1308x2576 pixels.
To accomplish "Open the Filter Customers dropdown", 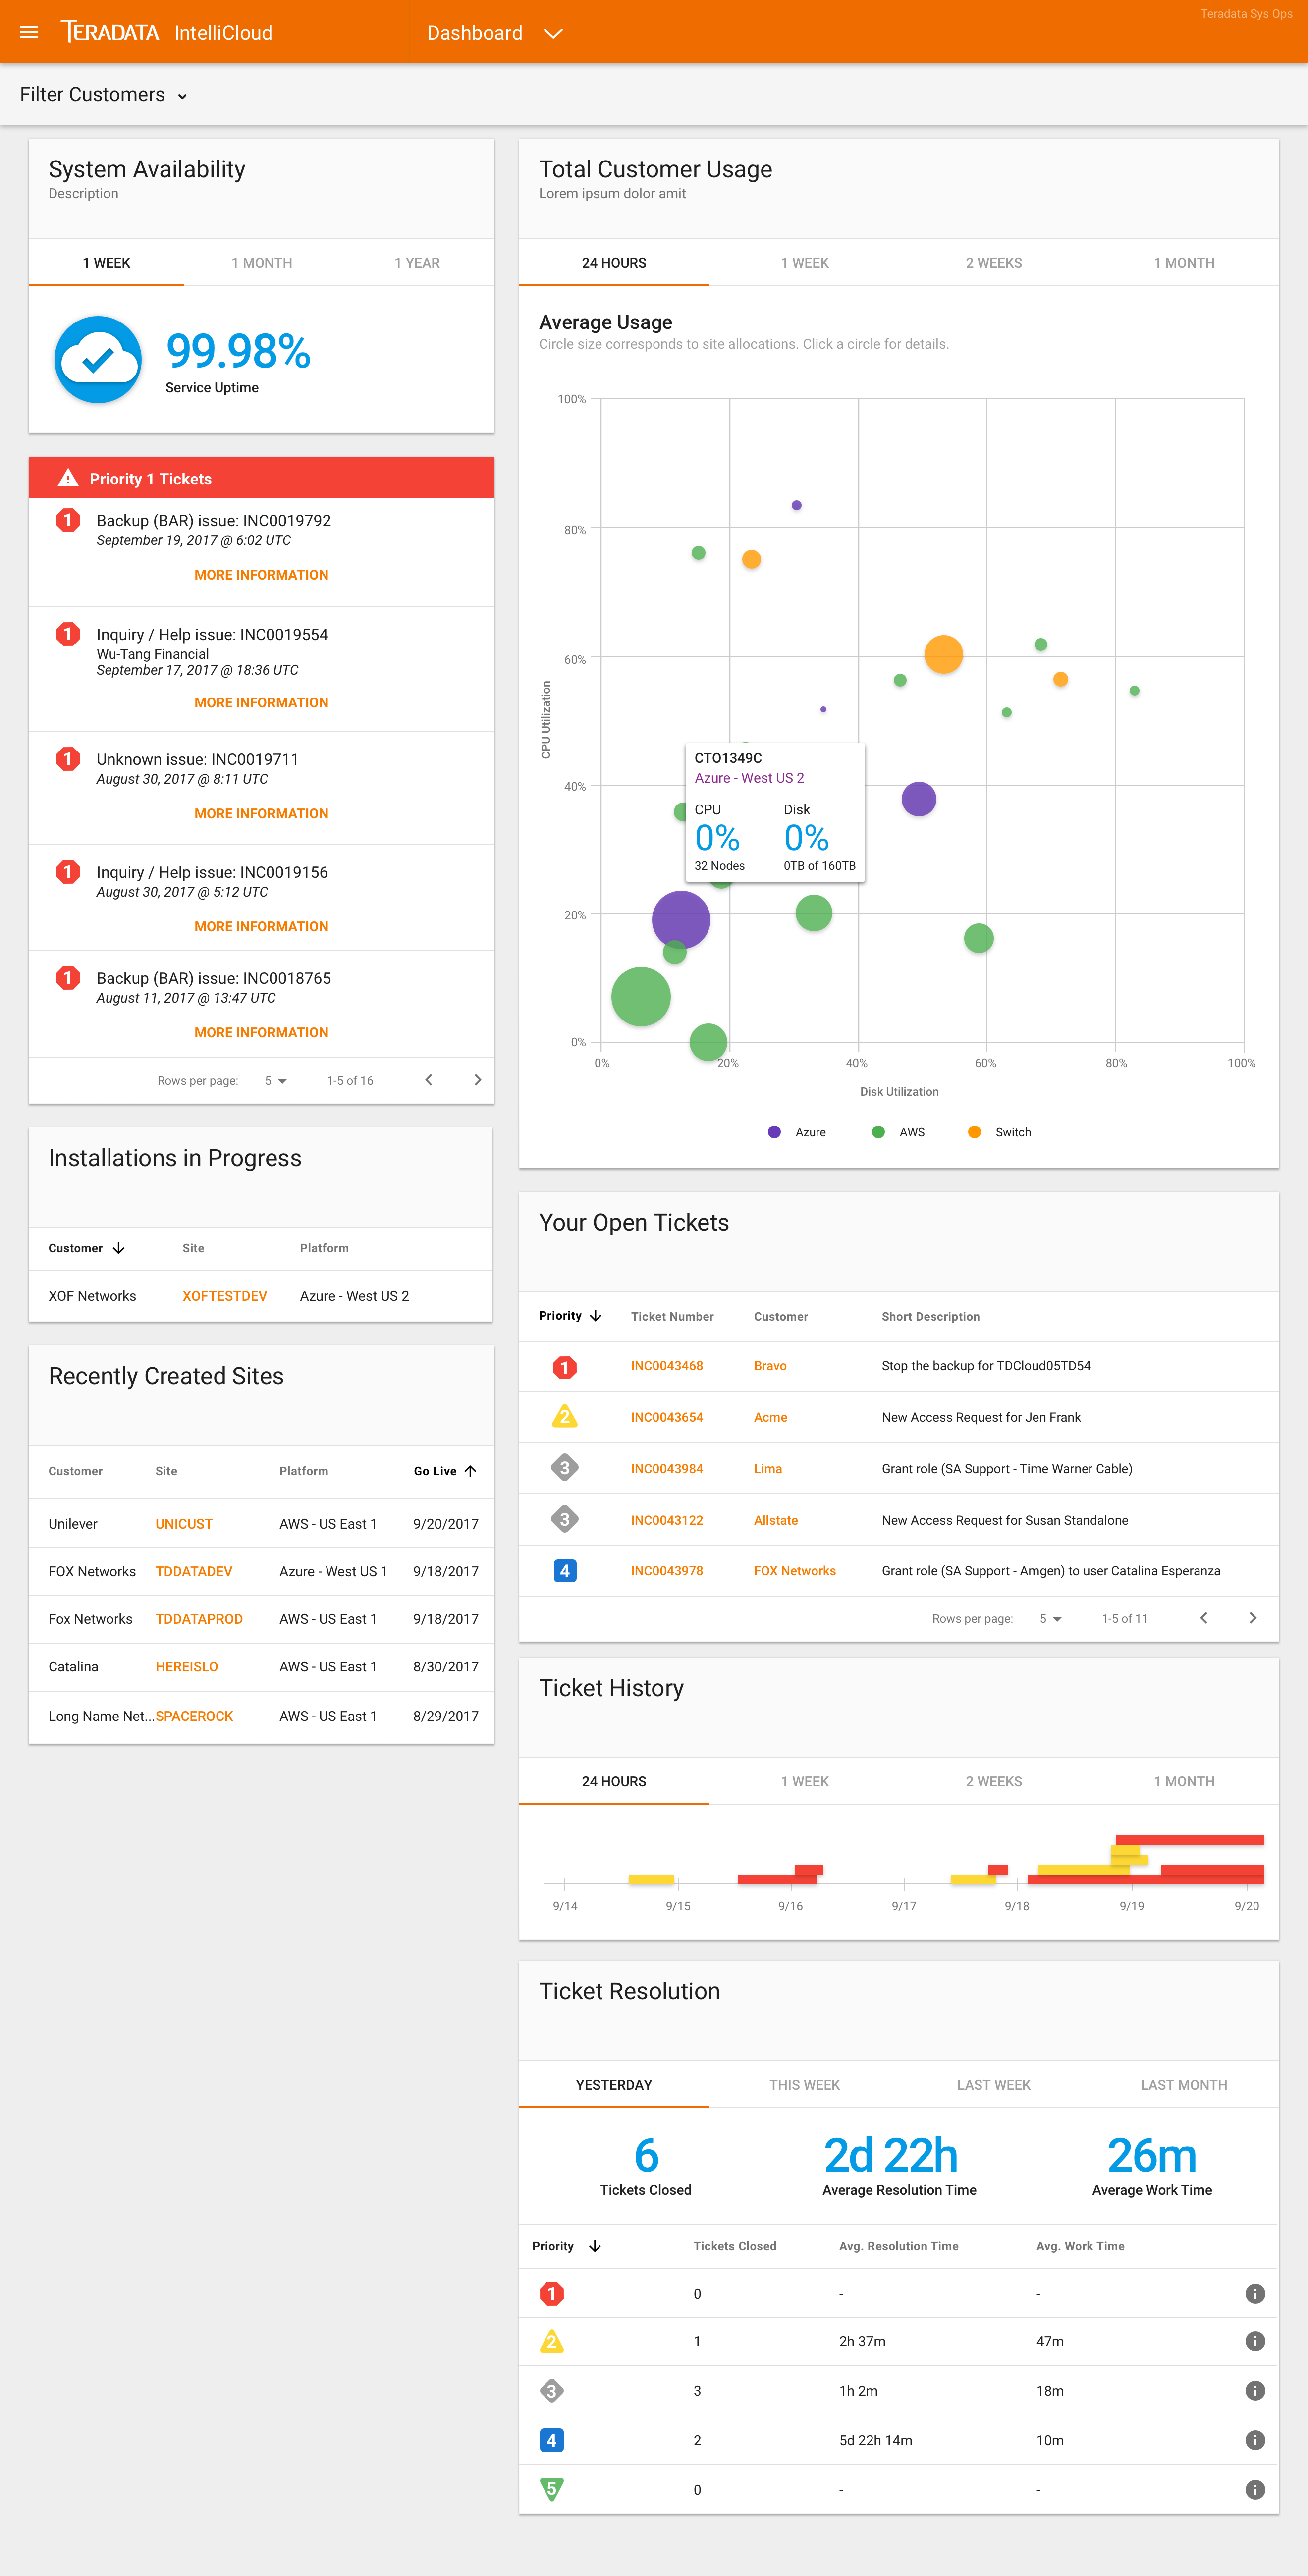I will [104, 95].
